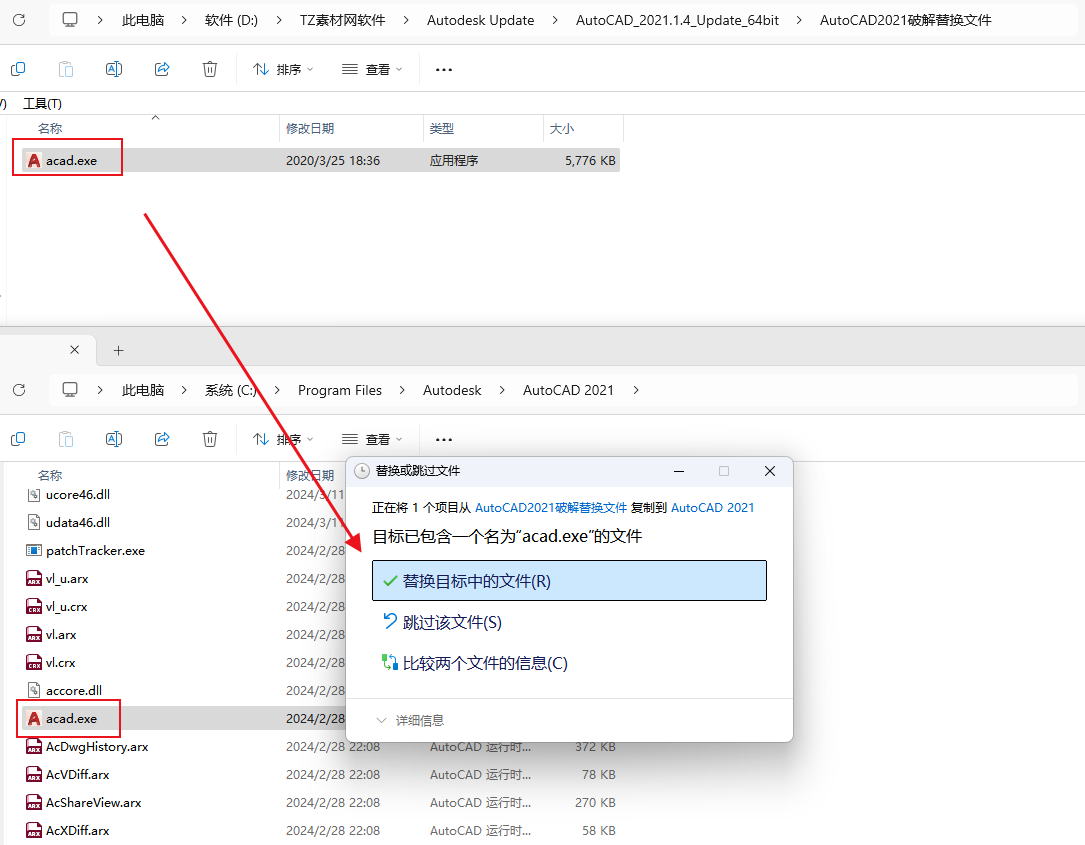1085x845 pixels.
Task: Add a new tab in lower Explorer window
Action: coord(118,351)
